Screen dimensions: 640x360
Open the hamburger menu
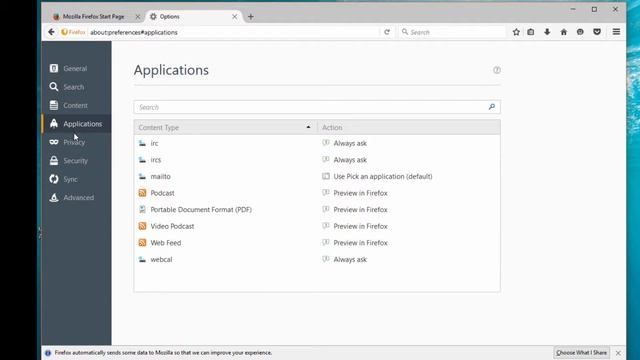616,32
